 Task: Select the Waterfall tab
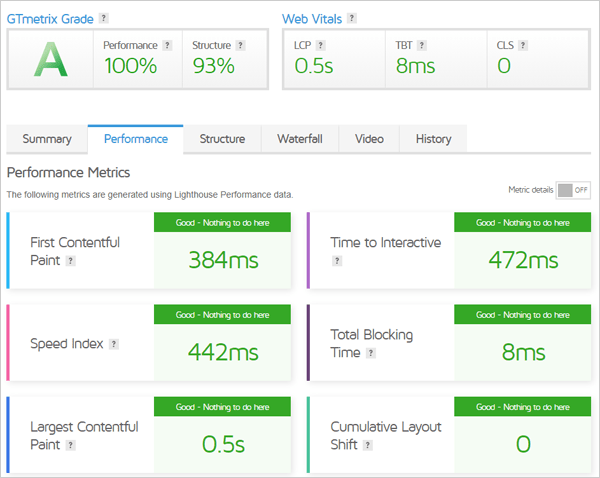pos(300,139)
